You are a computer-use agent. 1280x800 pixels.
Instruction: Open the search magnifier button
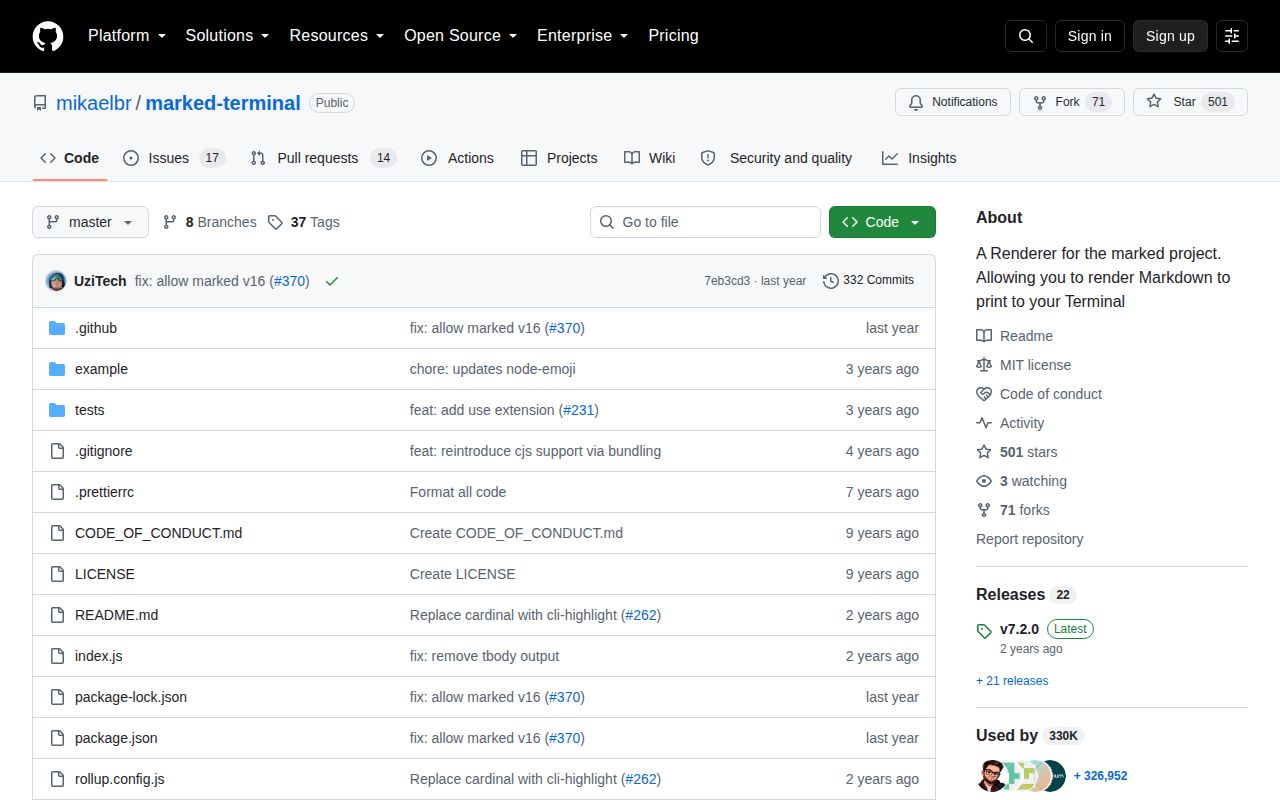tap(1026, 36)
